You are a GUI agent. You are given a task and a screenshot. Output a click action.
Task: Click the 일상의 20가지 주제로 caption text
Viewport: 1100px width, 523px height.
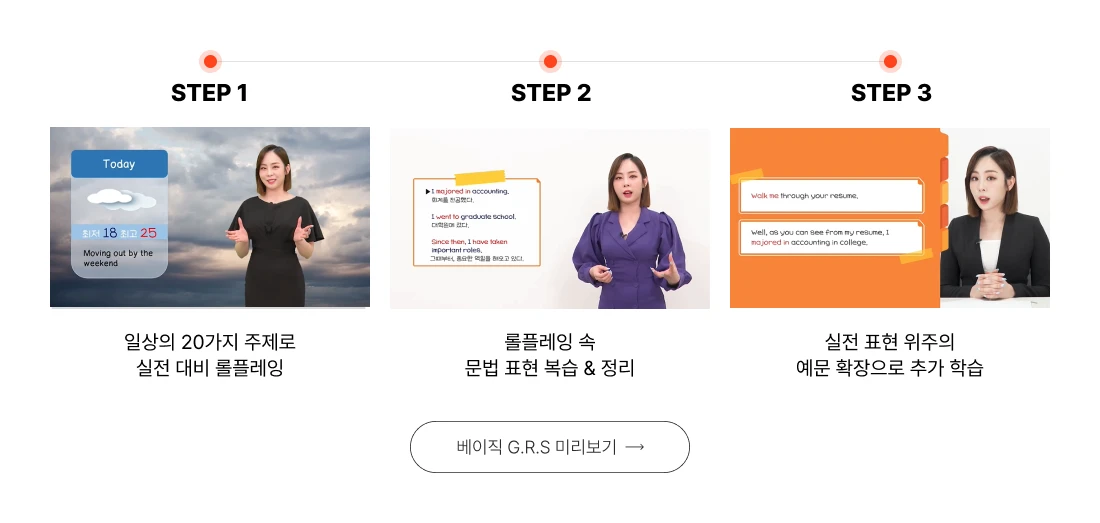pos(210,342)
